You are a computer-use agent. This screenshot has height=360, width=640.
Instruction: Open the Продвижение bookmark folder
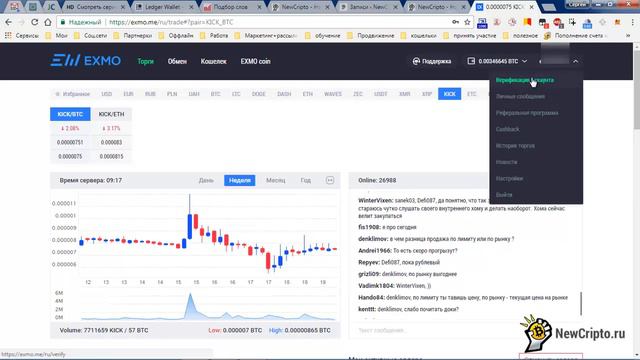coord(371,36)
